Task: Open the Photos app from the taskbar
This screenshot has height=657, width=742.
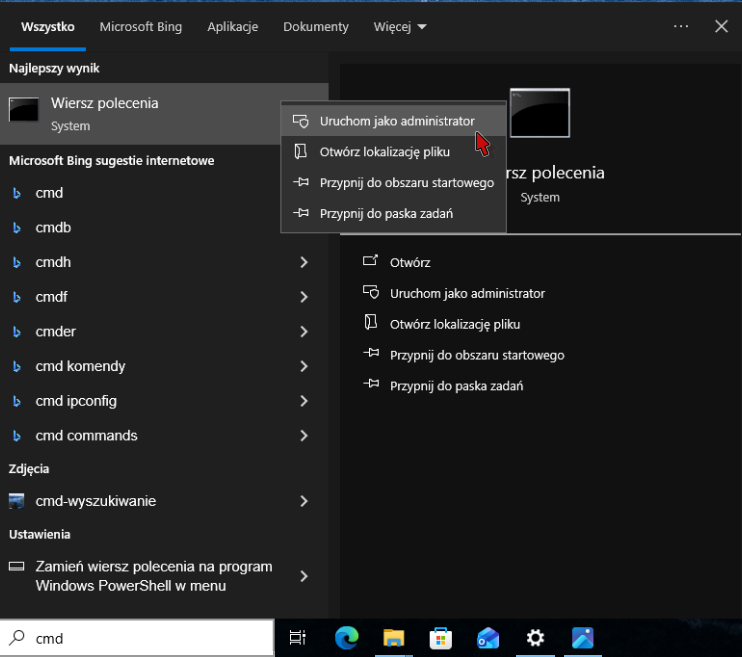Action: point(583,638)
